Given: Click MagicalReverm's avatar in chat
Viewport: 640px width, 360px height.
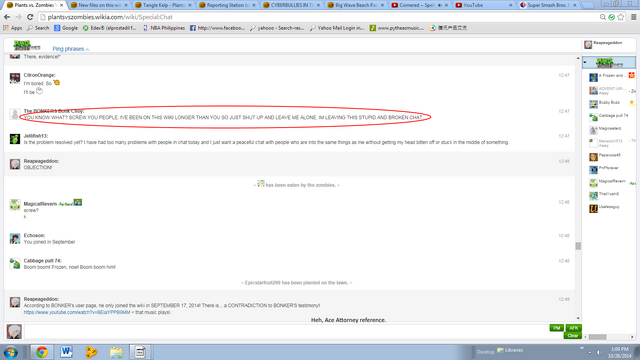Looking at the screenshot, I should click(15, 205).
